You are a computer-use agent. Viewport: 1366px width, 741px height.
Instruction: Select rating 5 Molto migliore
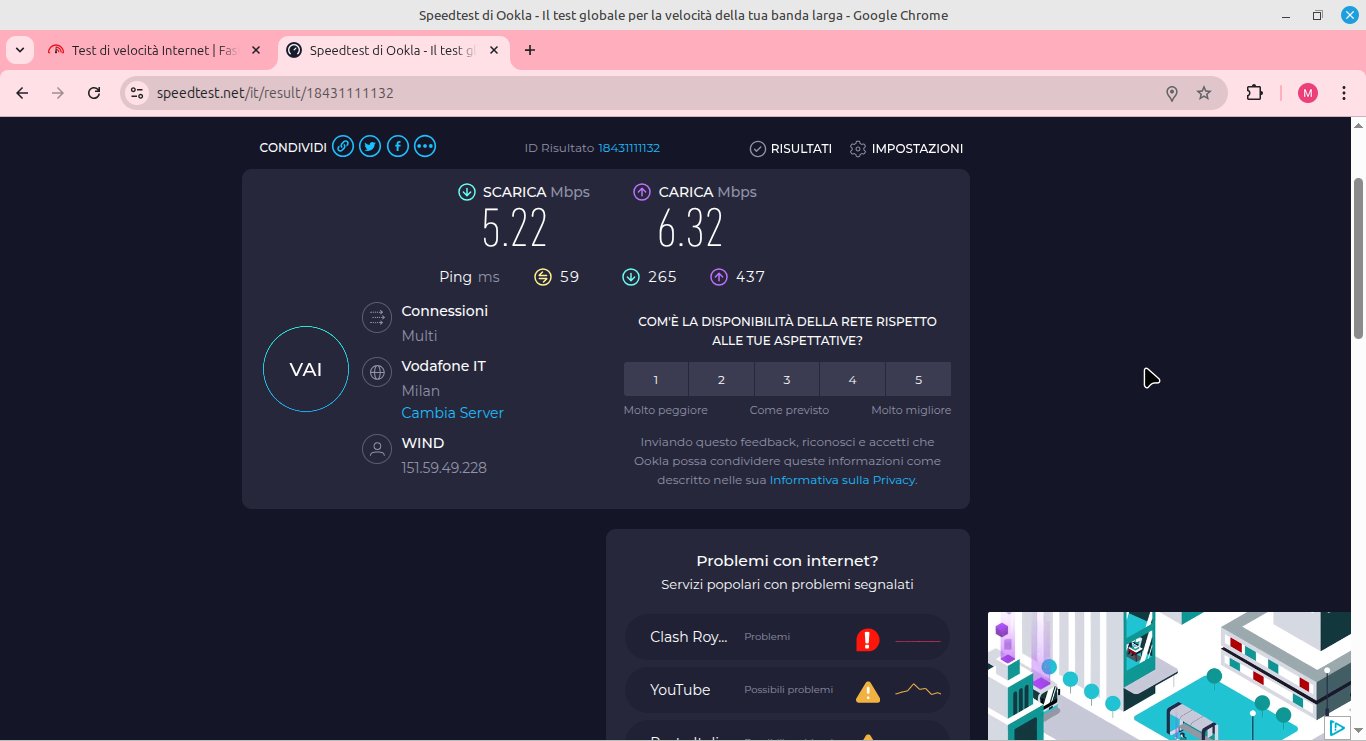(918, 380)
